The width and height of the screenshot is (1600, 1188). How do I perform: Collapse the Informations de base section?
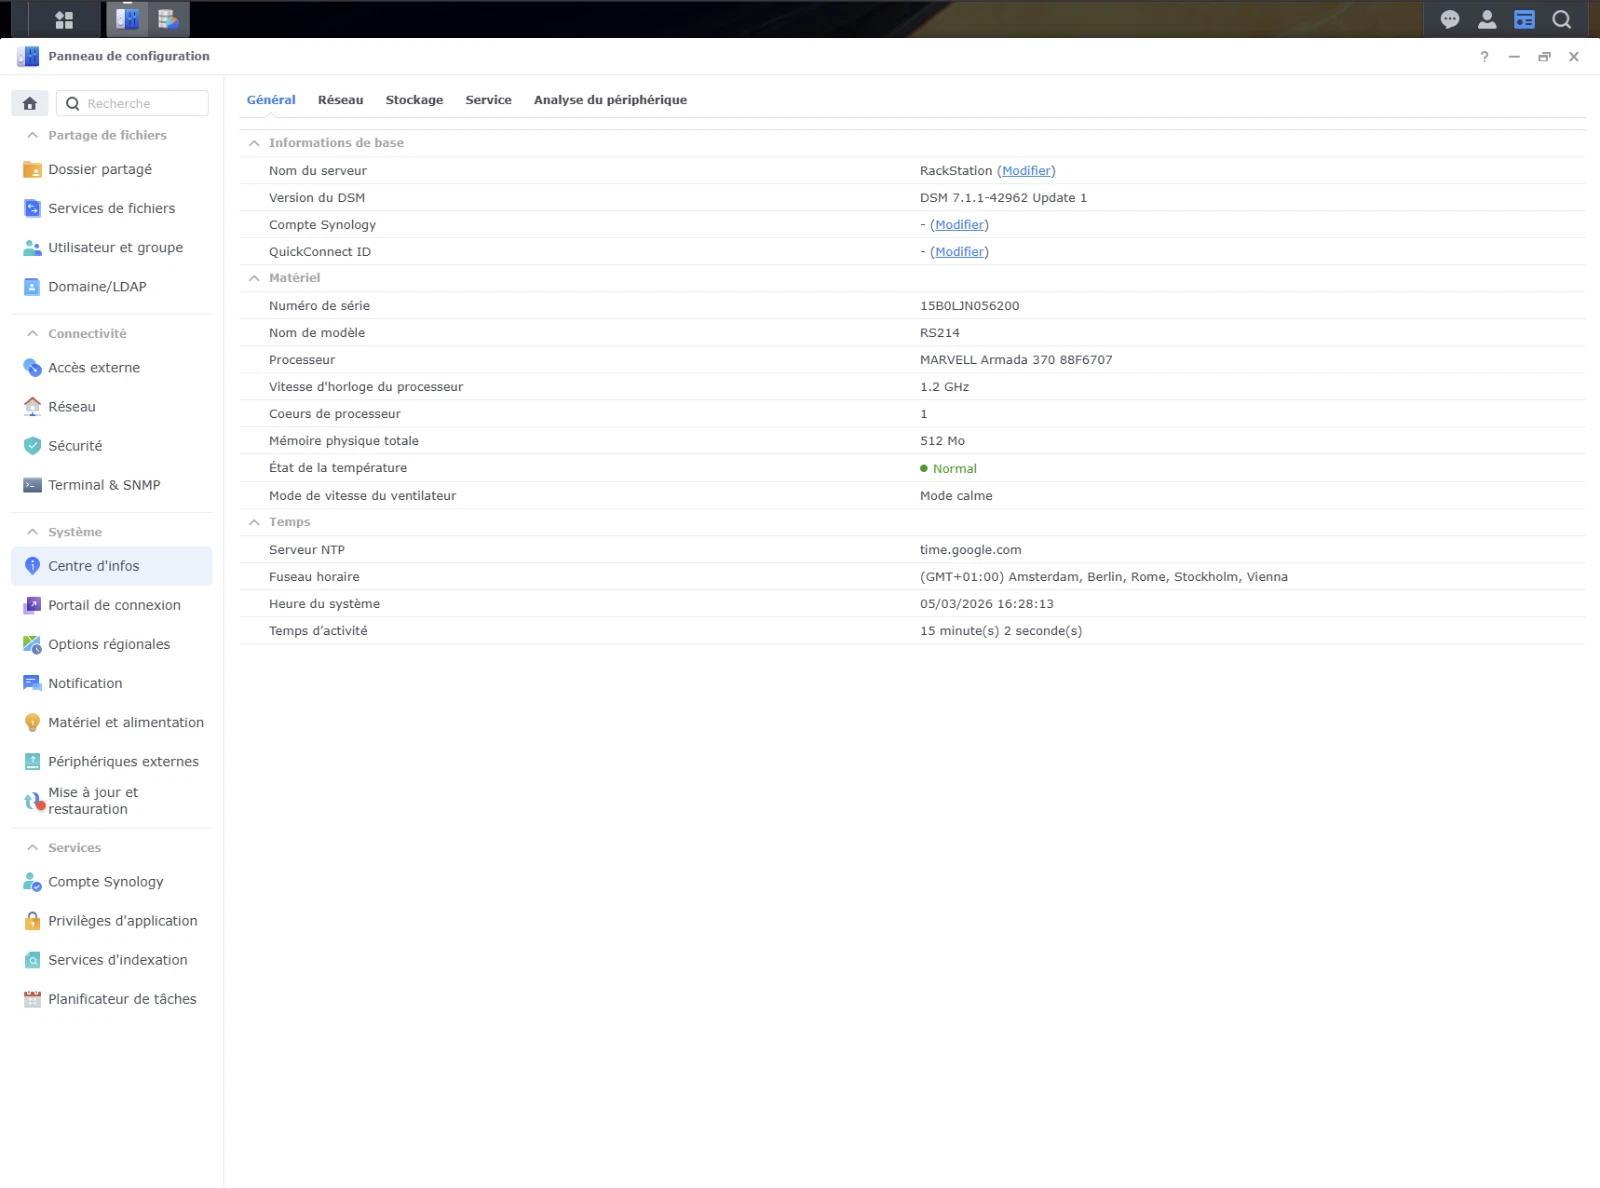(254, 143)
